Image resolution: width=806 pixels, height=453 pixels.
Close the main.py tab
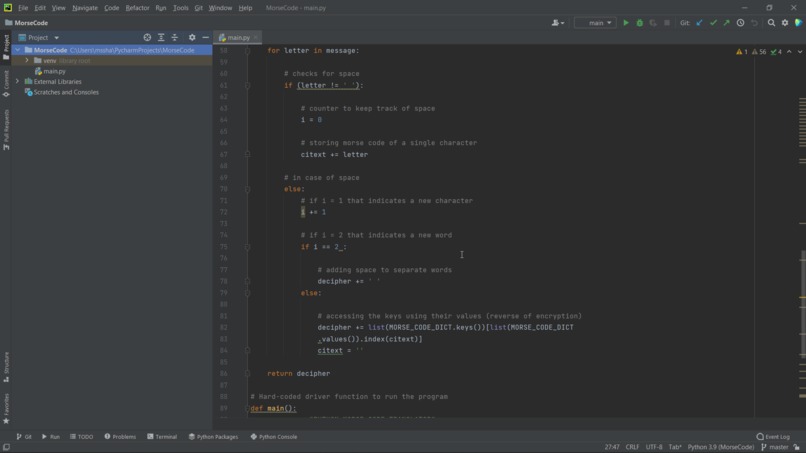(255, 38)
